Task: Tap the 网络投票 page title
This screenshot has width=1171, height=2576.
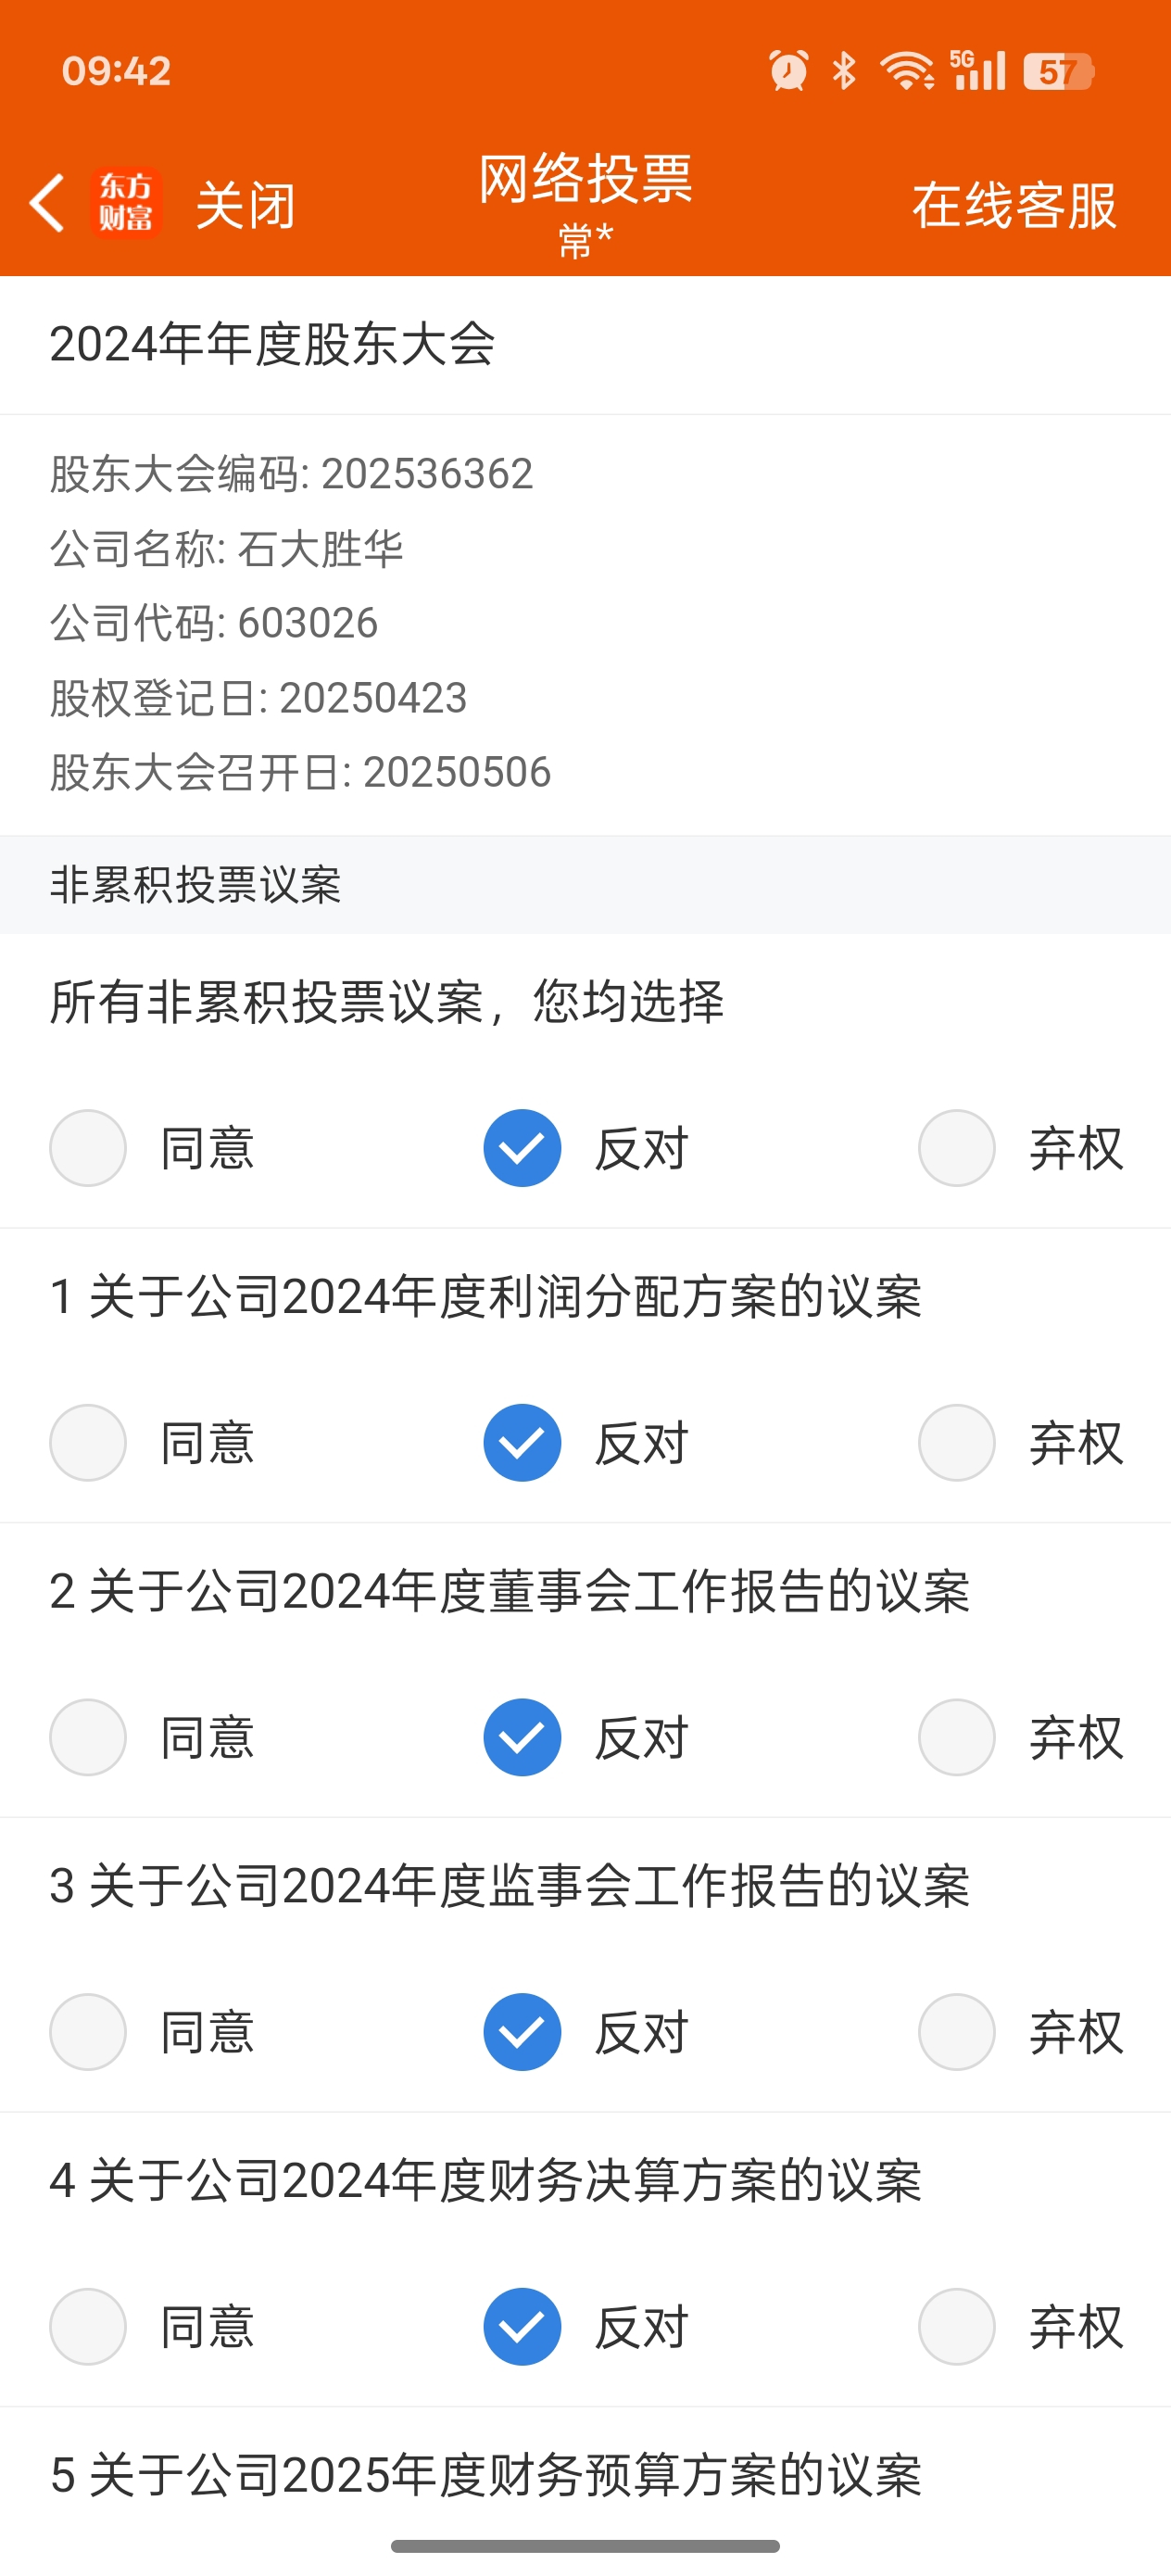Action: point(585,180)
